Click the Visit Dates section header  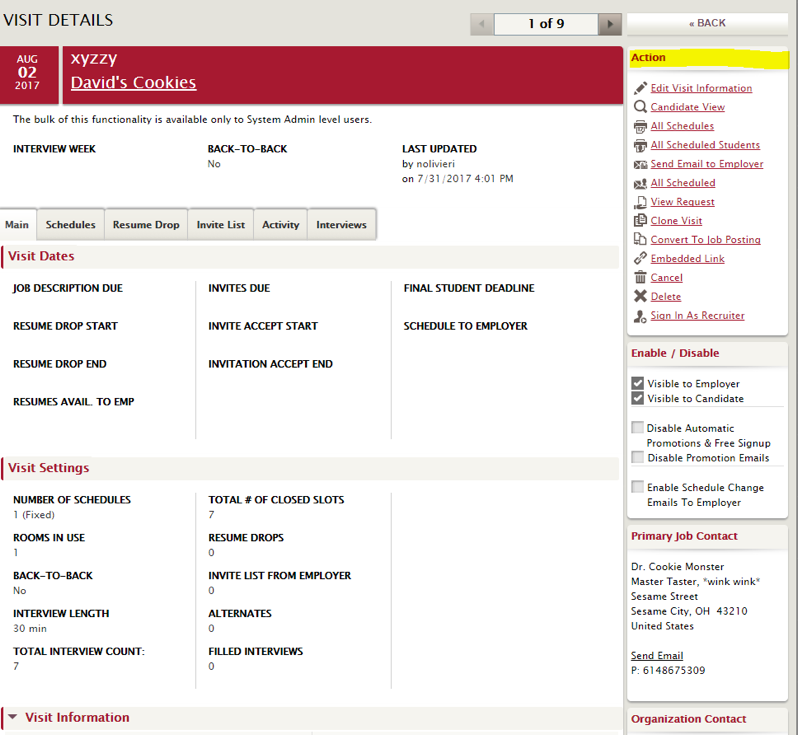click(310, 257)
